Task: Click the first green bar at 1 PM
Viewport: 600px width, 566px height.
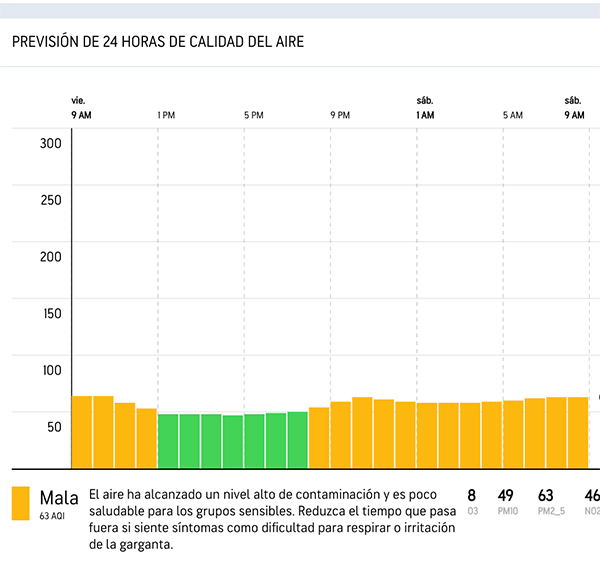Action: 168,441
